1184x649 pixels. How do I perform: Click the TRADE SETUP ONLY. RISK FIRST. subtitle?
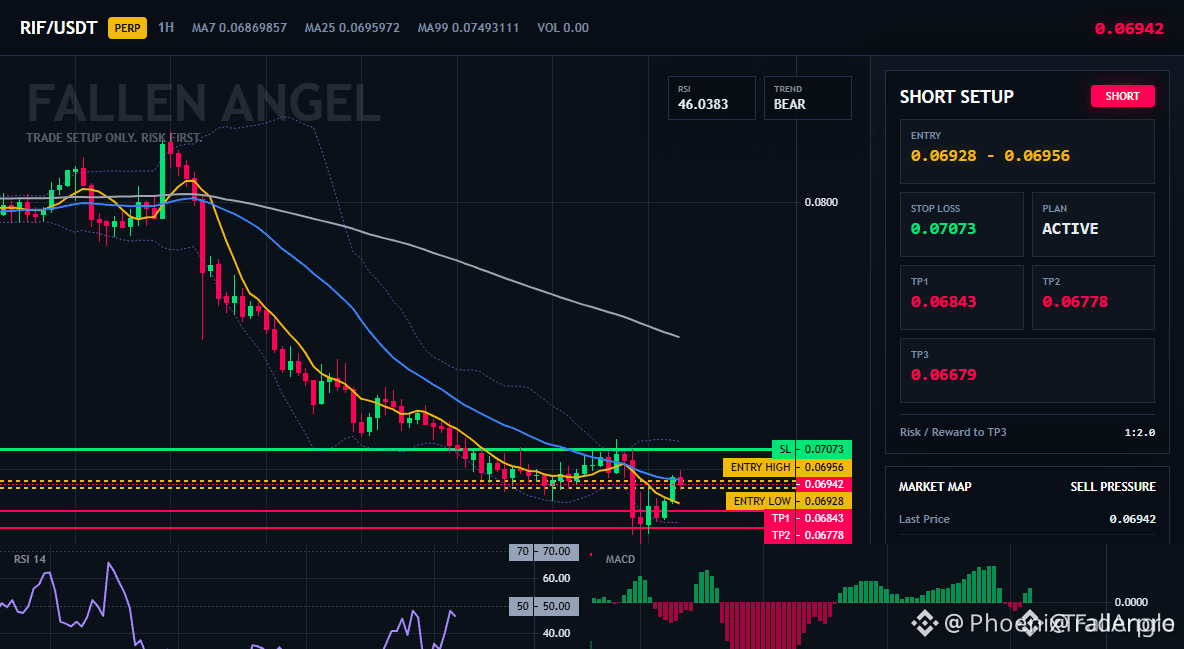coord(114,138)
